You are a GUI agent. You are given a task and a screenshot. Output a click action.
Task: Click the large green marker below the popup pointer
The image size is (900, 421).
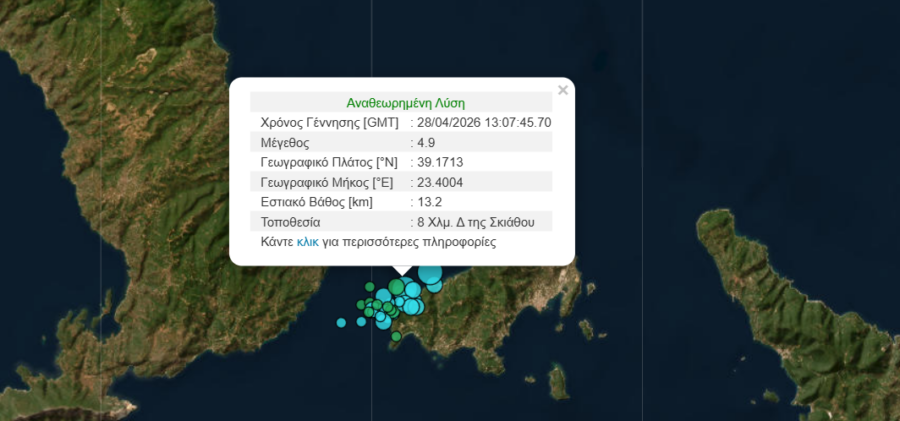point(397,287)
